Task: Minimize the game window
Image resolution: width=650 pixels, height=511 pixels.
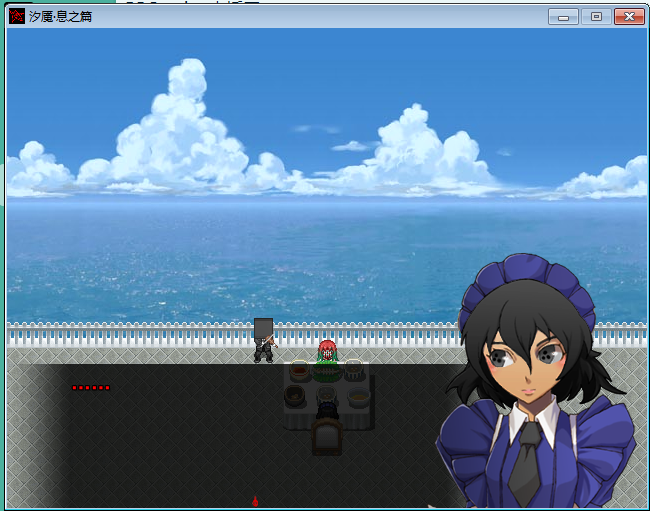Action: click(563, 17)
